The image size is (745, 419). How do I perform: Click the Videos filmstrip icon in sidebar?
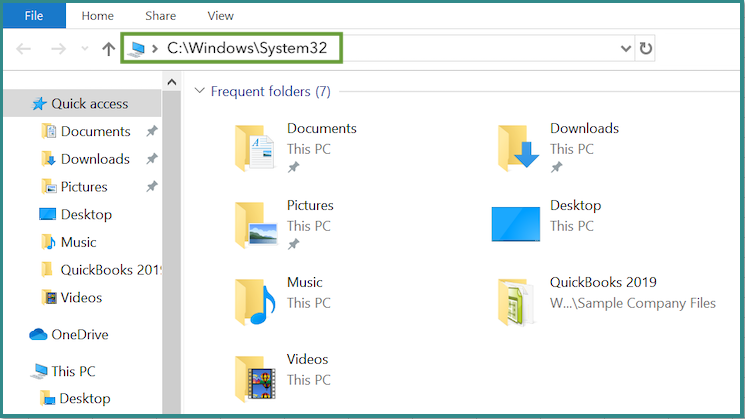point(49,297)
